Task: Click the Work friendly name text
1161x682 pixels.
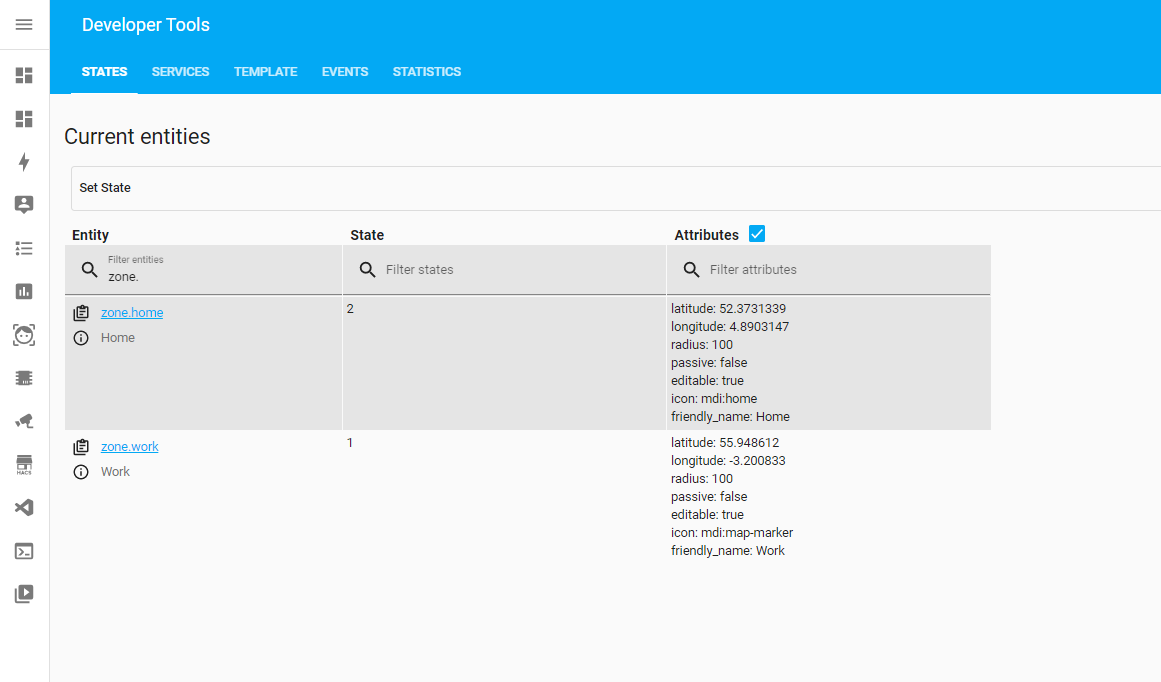Action: click(x=115, y=472)
